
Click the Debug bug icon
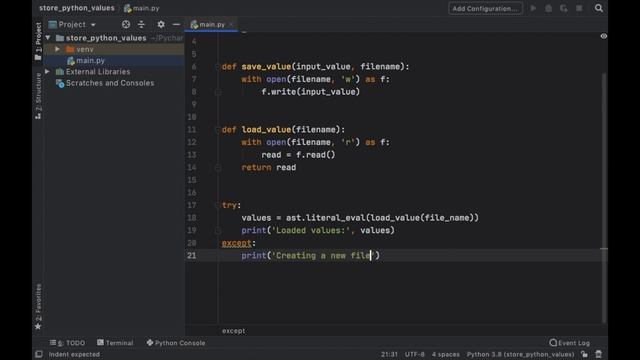point(549,8)
